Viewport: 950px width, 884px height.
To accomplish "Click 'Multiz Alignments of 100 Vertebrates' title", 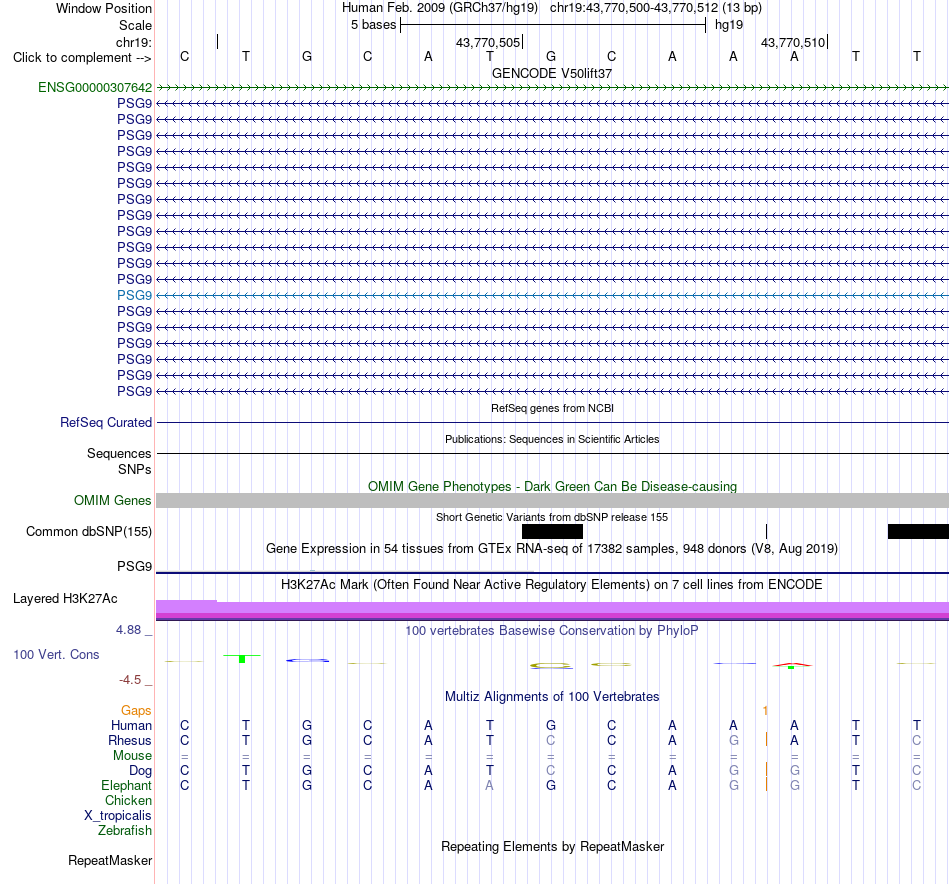I will tap(552, 697).
